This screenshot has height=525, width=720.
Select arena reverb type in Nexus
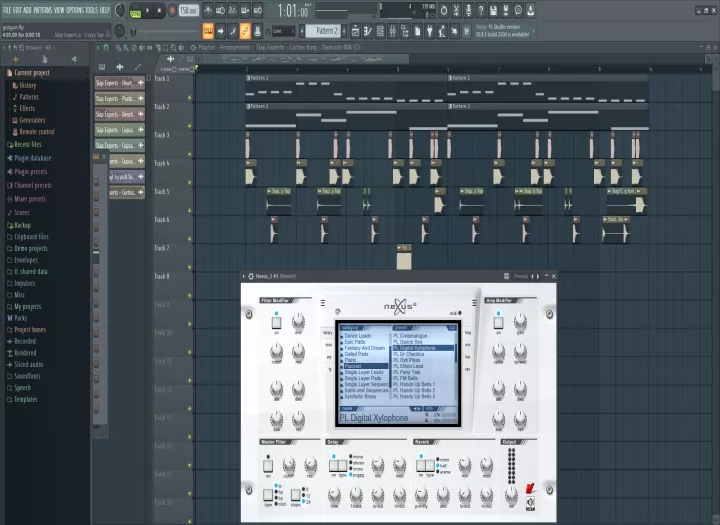coord(443,472)
